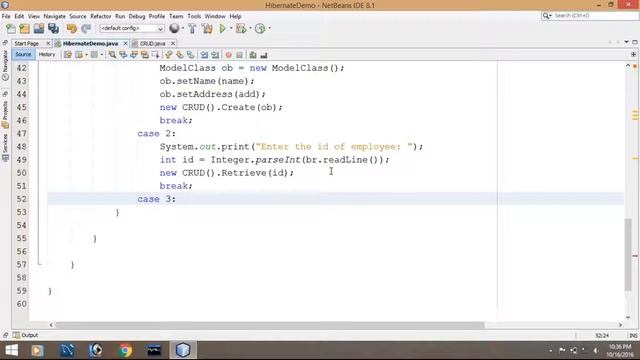
Task: Click the Clean and Build icon
Action: (x=207, y=29)
